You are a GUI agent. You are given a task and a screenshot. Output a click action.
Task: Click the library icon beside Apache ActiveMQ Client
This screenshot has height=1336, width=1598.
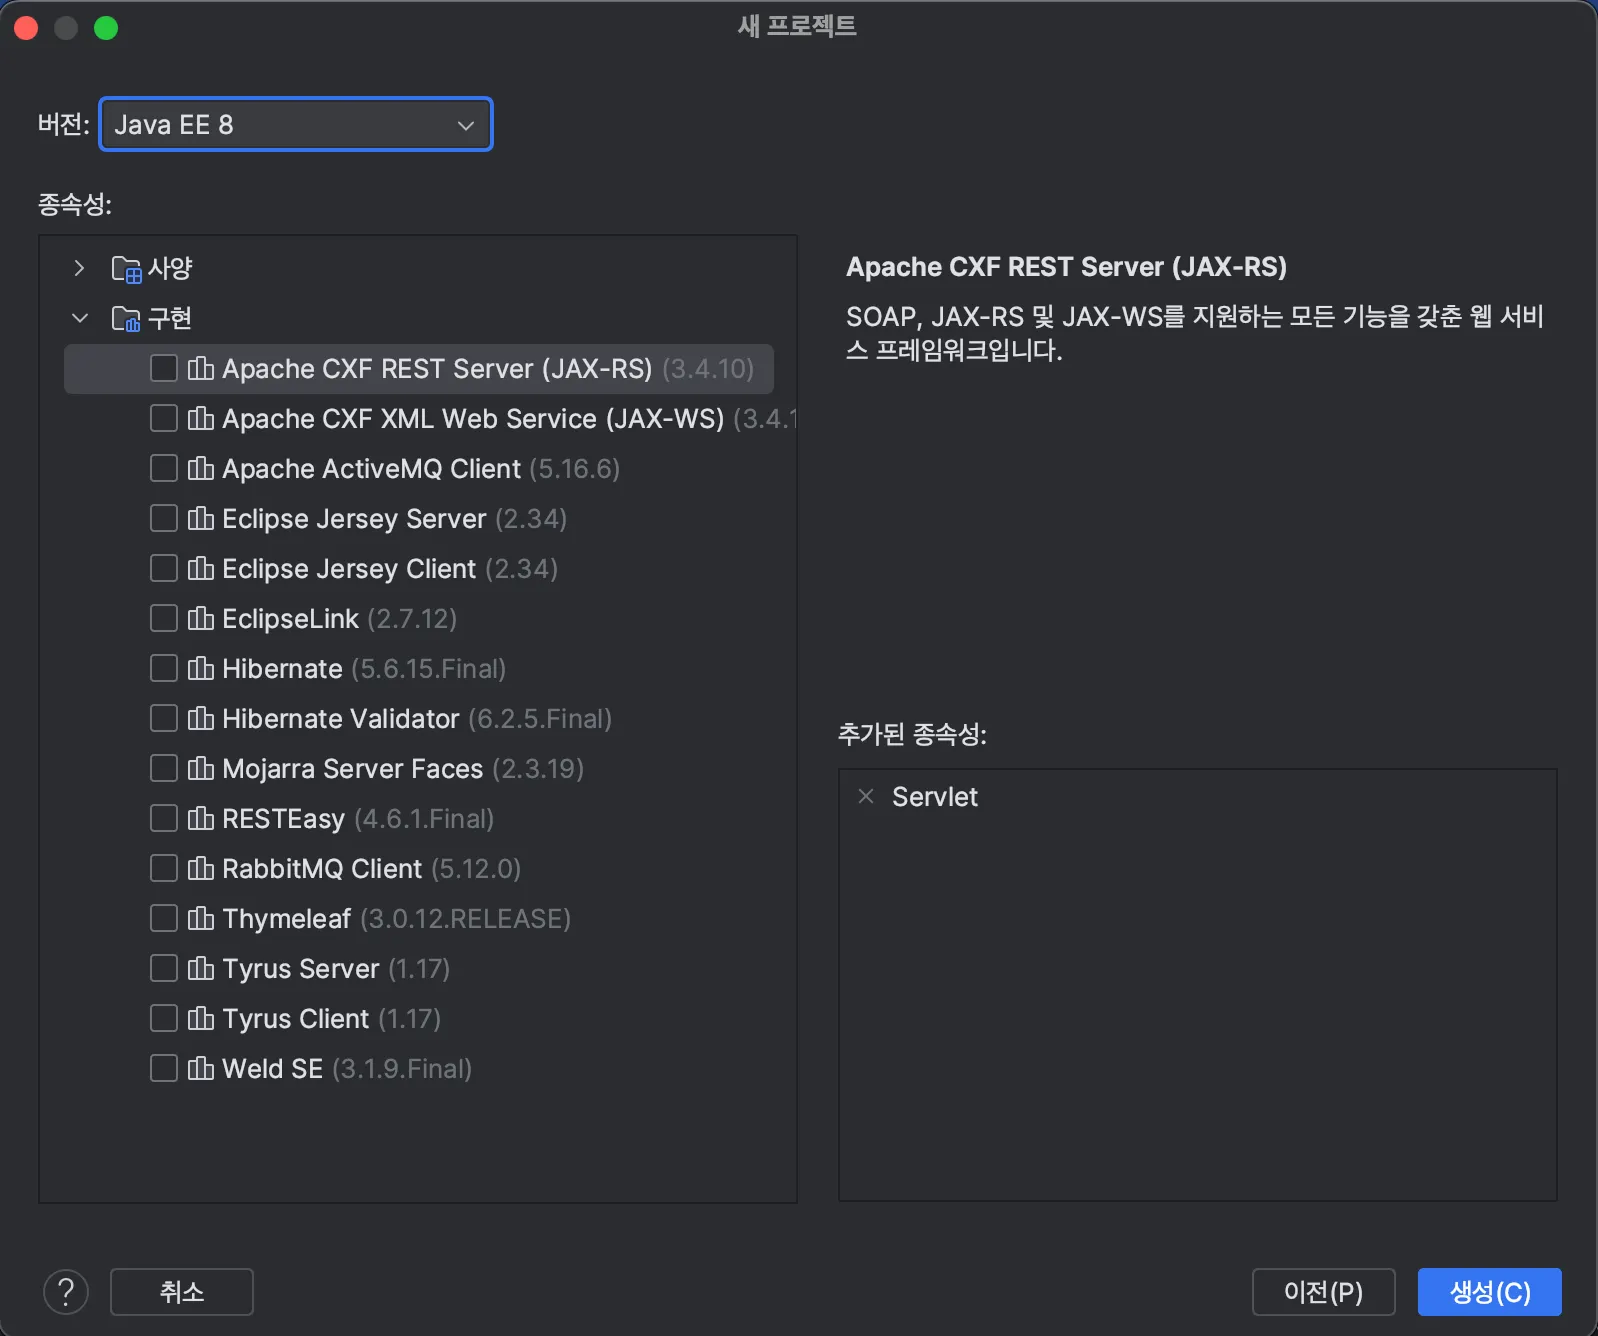point(201,469)
